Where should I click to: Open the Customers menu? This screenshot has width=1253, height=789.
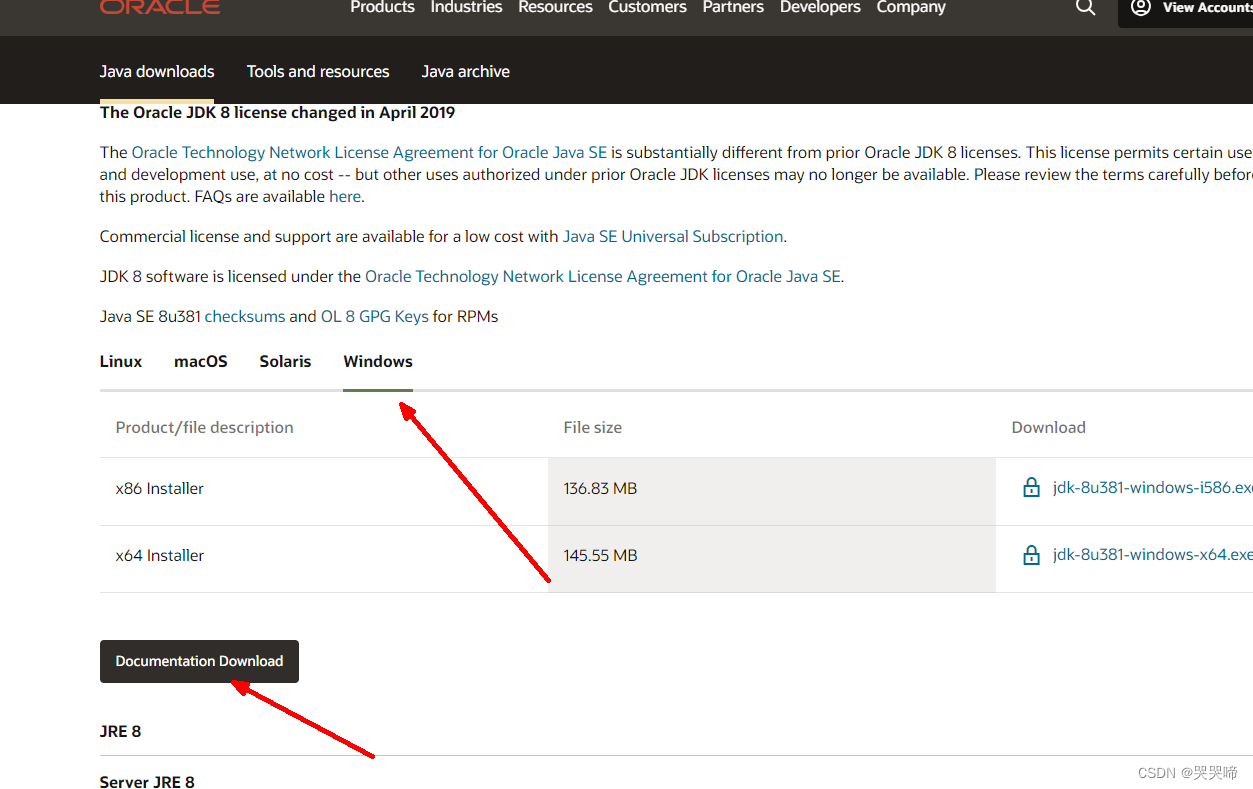(x=647, y=7)
